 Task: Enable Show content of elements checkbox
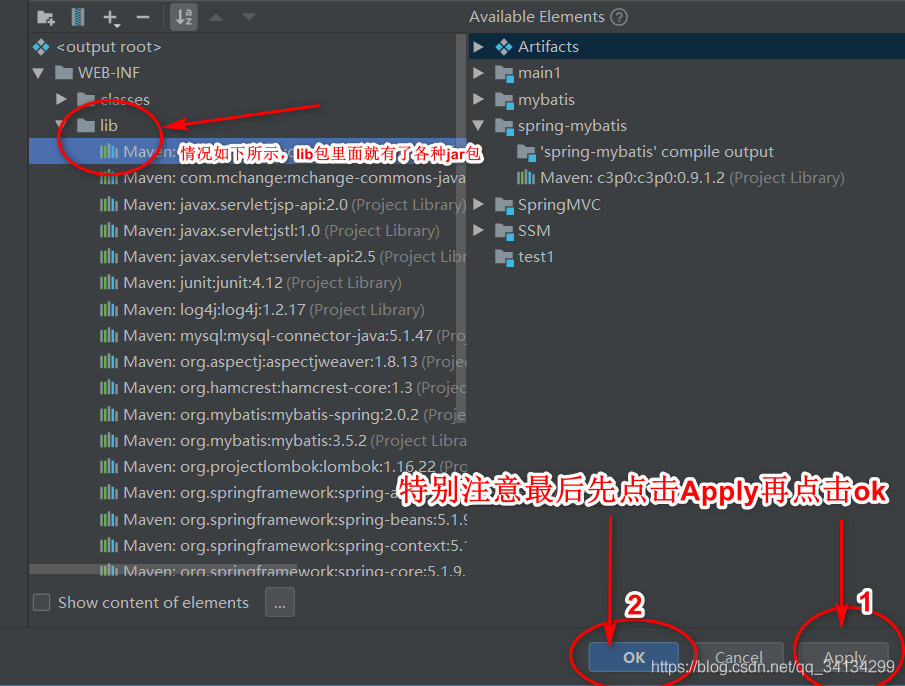click(x=42, y=602)
